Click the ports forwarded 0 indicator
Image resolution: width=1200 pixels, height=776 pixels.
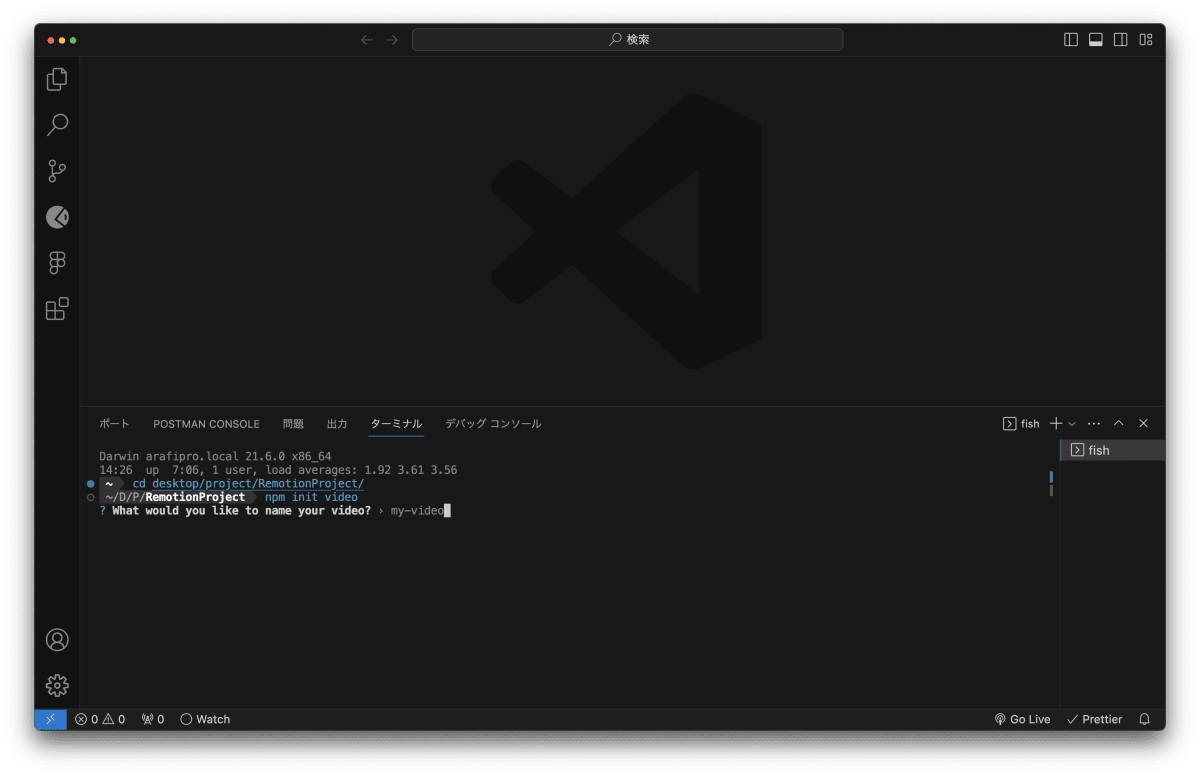pyautogui.click(x=153, y=719)
